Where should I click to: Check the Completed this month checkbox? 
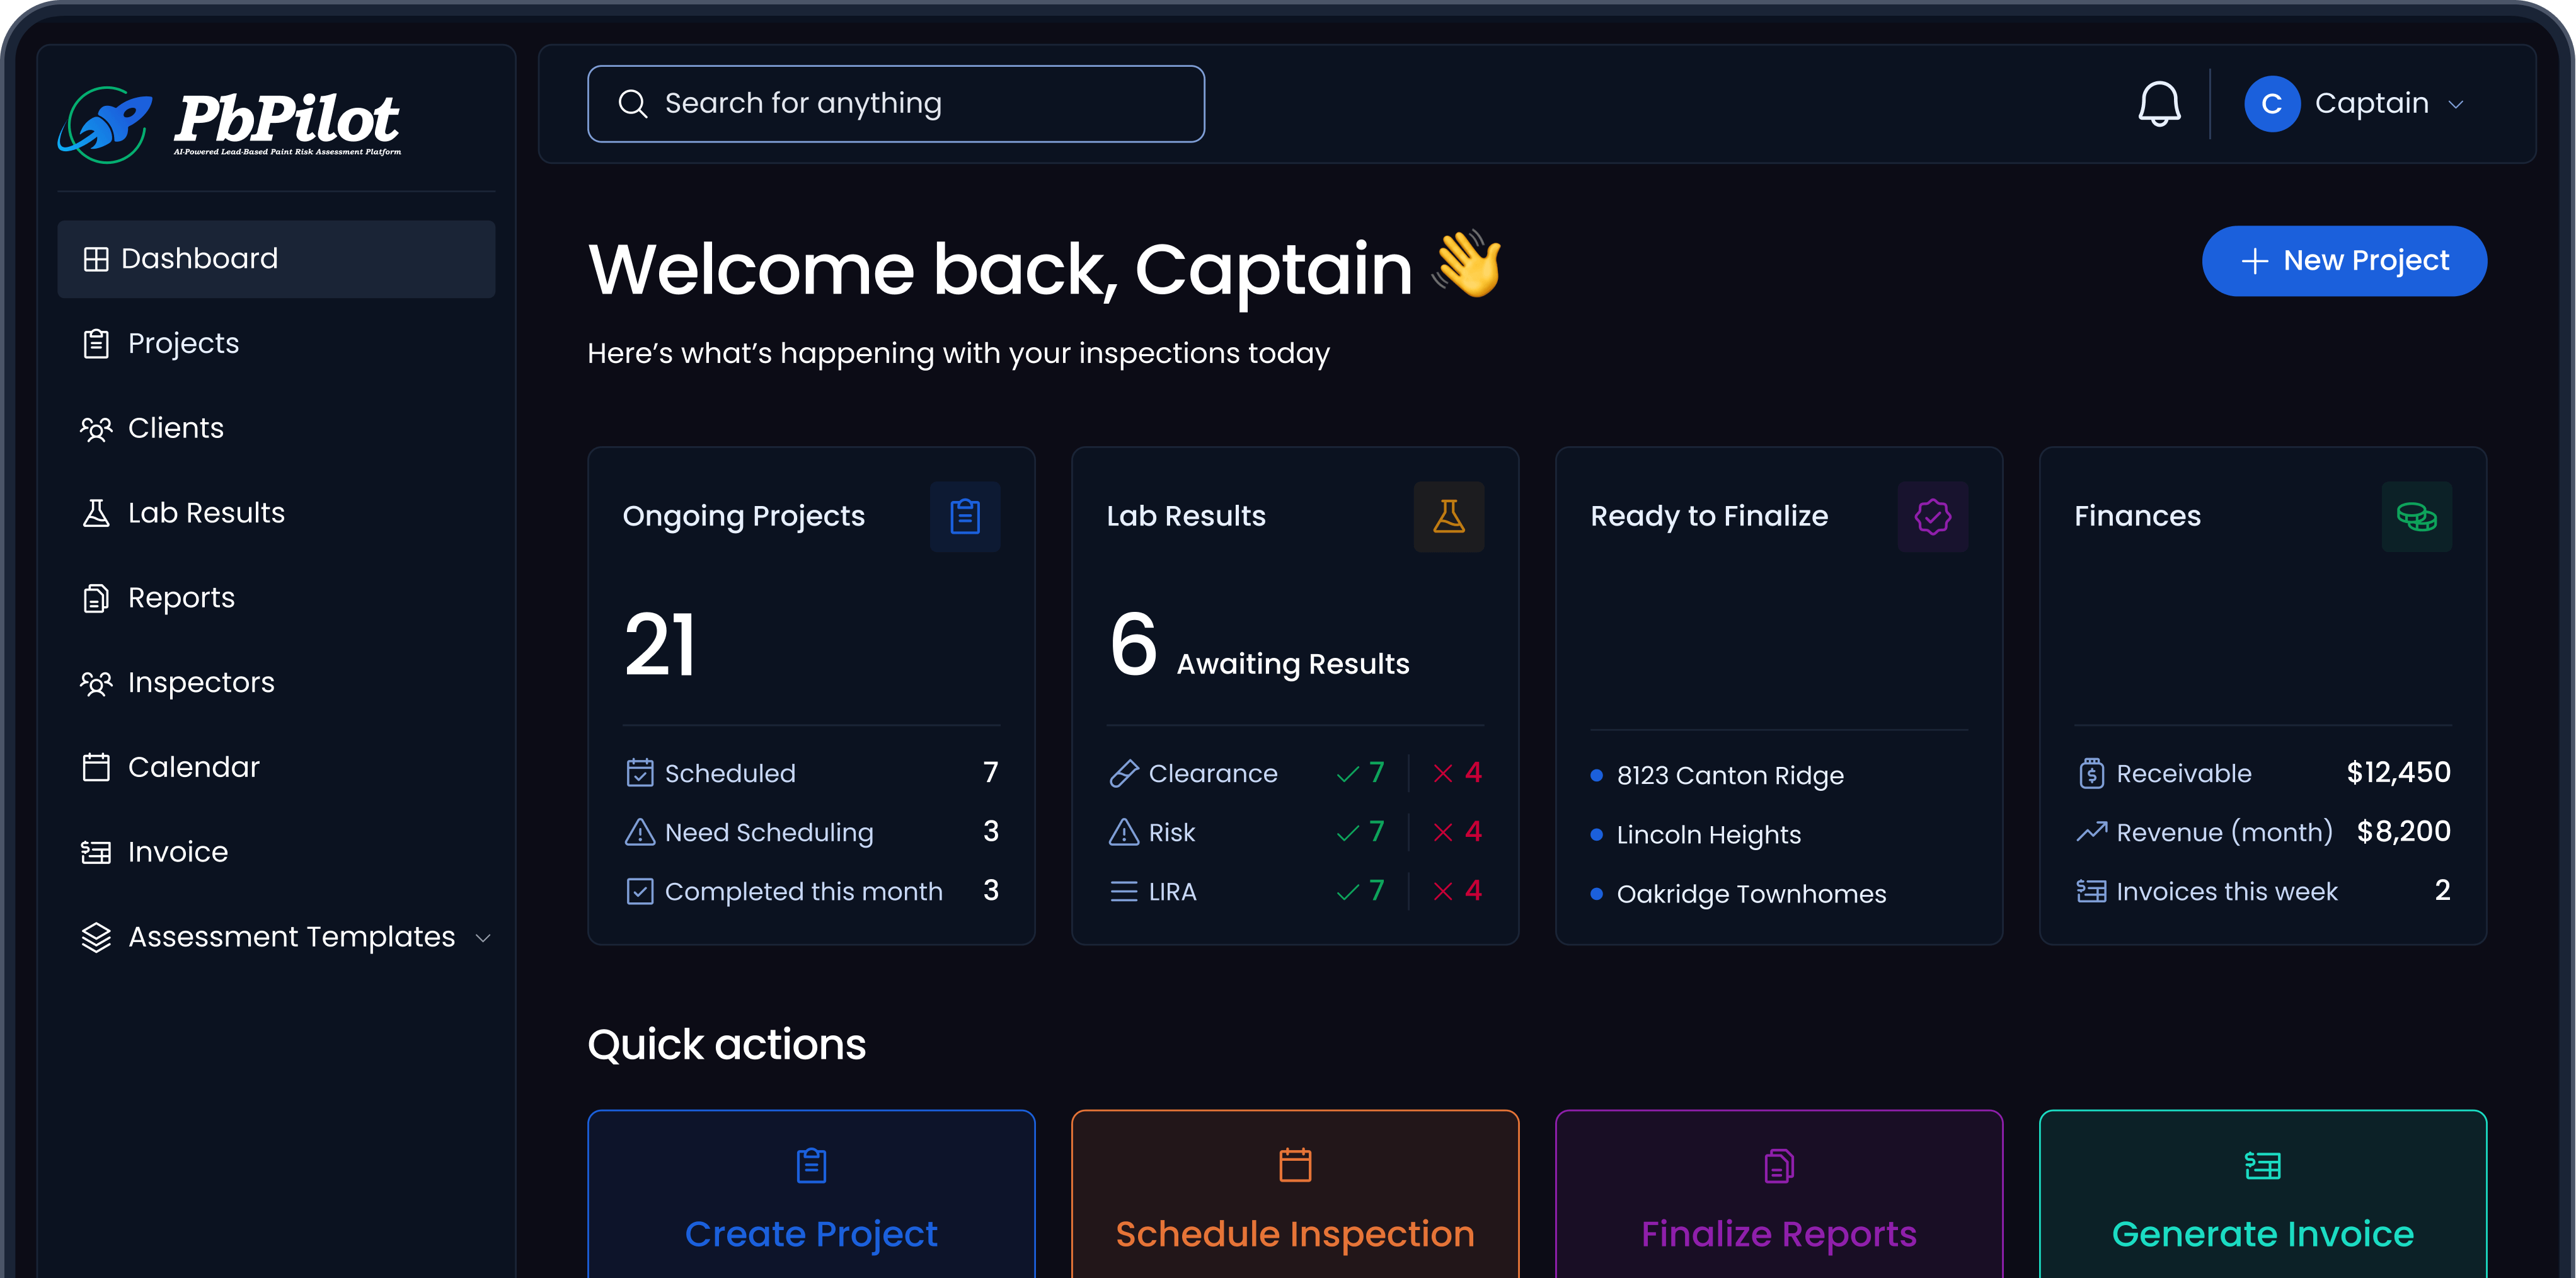tap(639, 890)
